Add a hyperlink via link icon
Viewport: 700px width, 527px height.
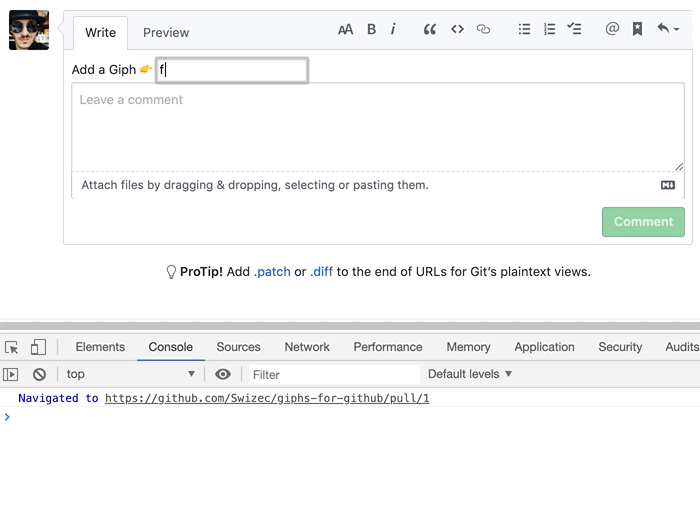coord(484,30)
